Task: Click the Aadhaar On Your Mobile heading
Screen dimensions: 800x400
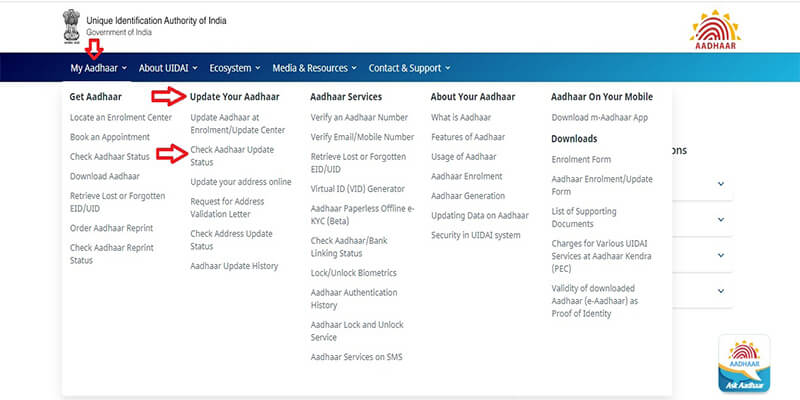Action: click(x=602, y=96)
